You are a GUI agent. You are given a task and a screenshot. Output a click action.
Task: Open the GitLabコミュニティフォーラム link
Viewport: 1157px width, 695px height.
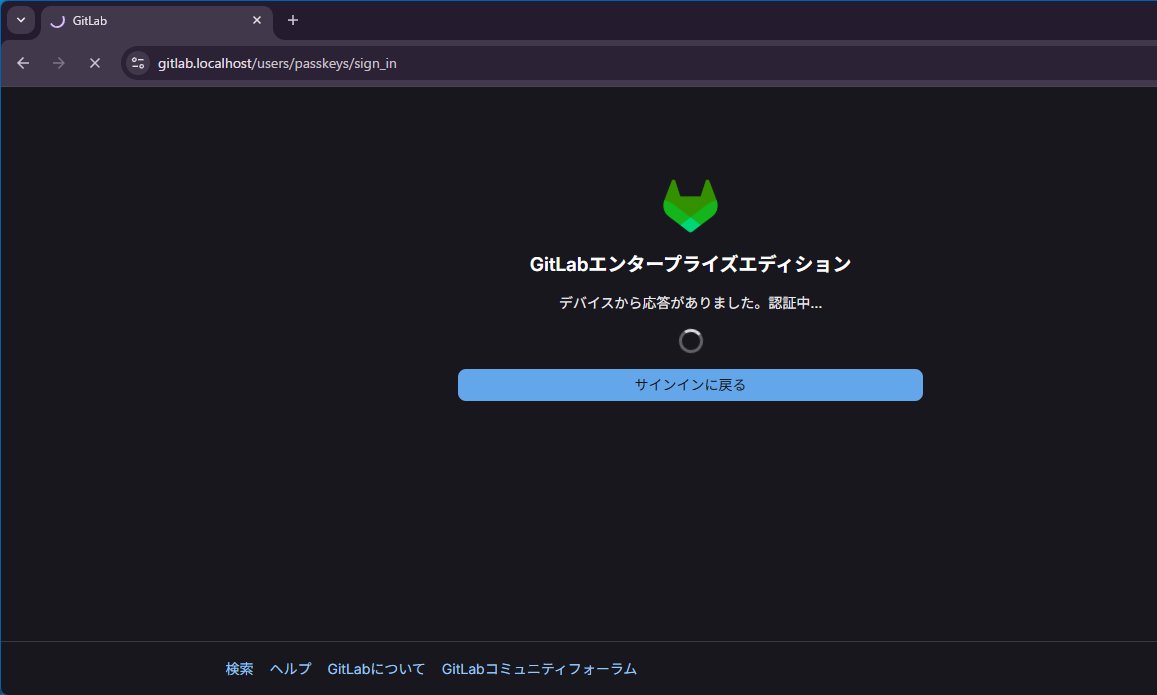tap(539, 669)
